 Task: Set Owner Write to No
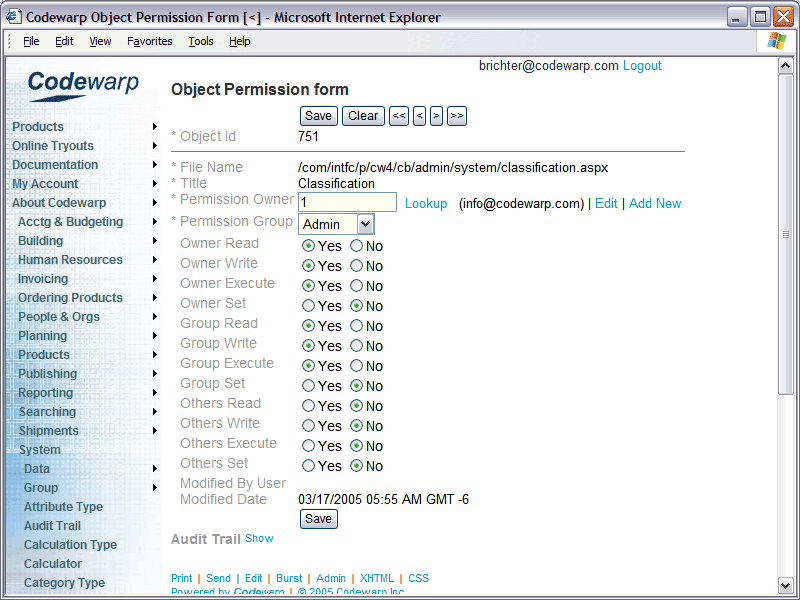(x=356, y=266)
